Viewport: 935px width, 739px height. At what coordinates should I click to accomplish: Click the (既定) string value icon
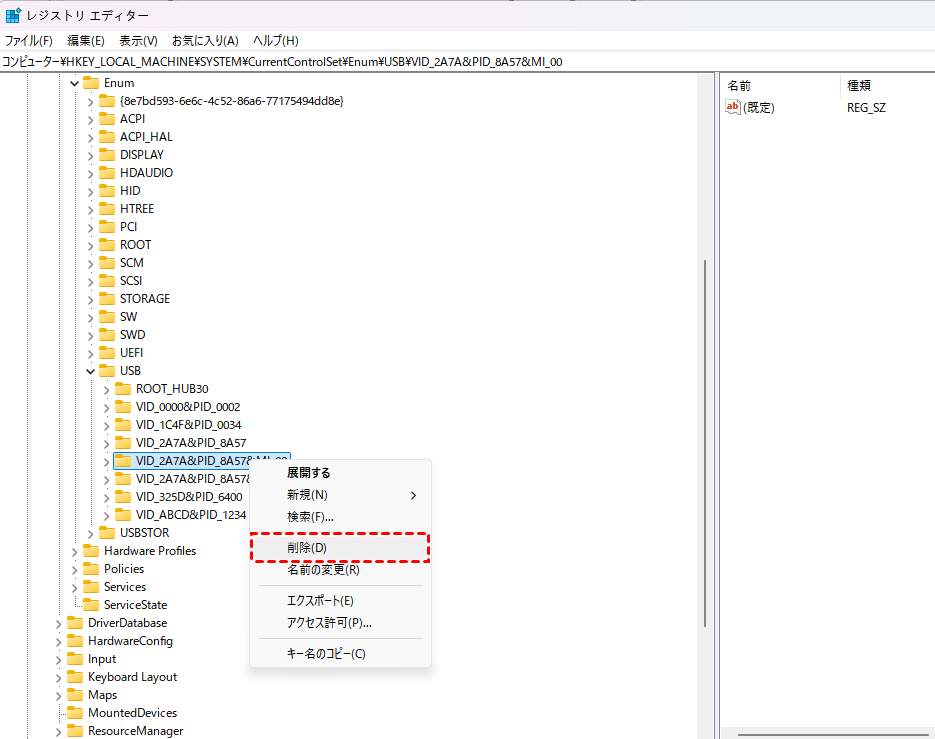[733, 108]
